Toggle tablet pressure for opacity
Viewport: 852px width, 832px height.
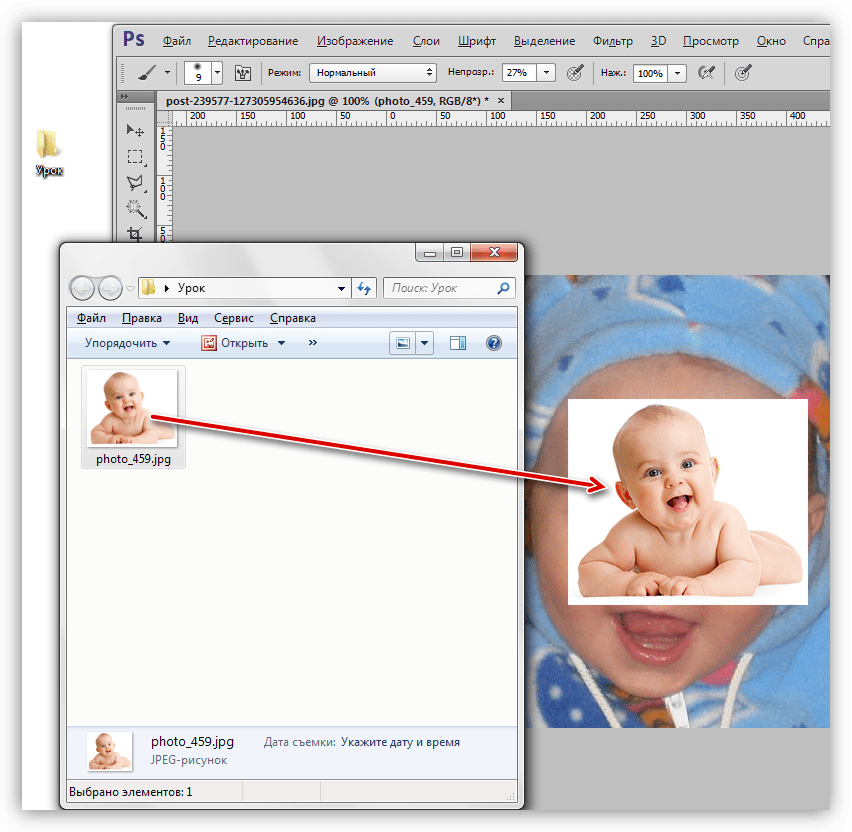[x=575, y=73]
